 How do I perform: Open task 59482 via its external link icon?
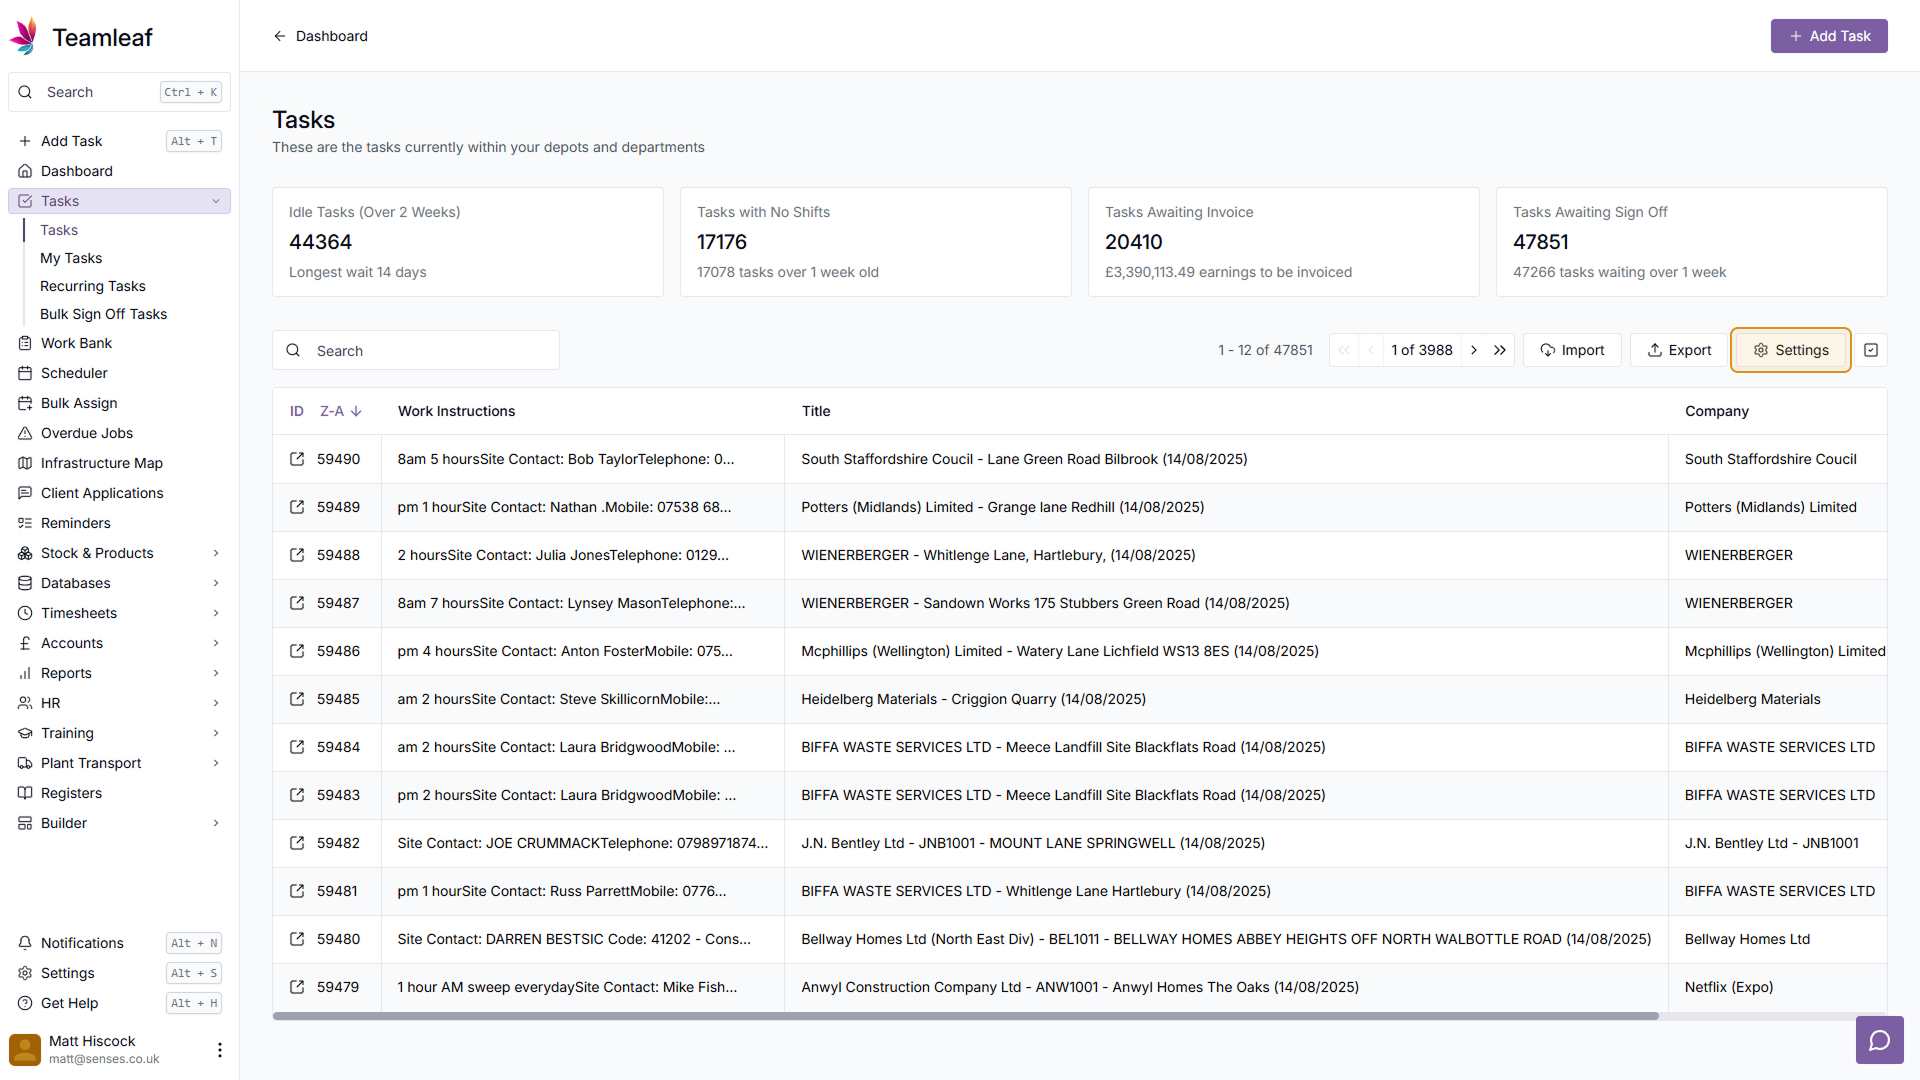point(297,843)
